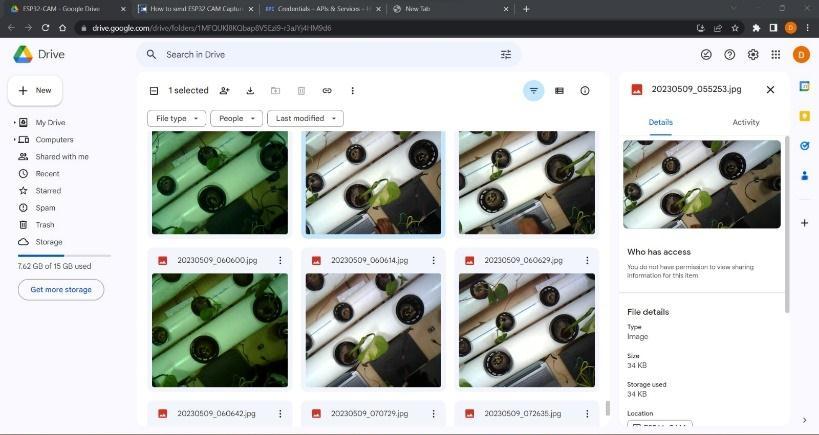The image size is (819, 435).
Task: Open Contacts side panel icon
Action: [x=804, y=176]
